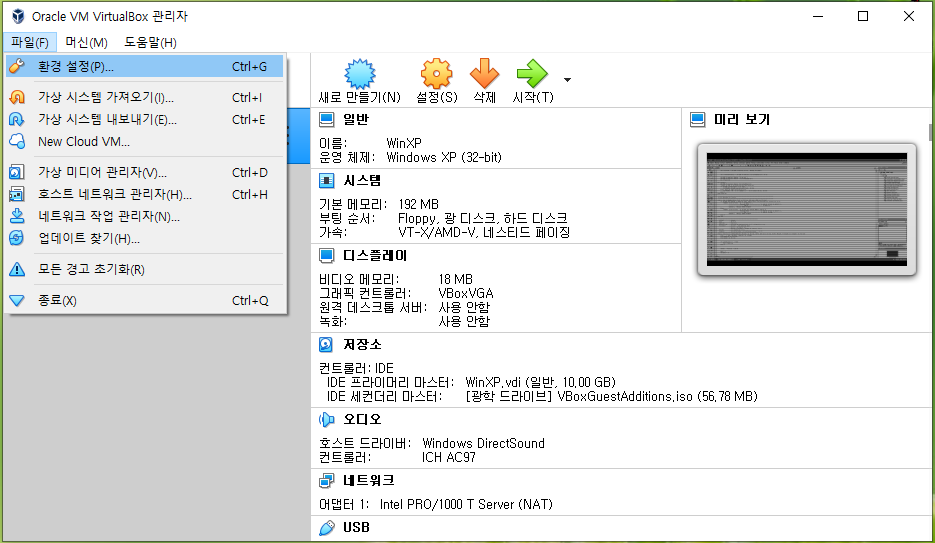Click the 일반 section monitor icon
935x543 pixels.
point(327,120)
